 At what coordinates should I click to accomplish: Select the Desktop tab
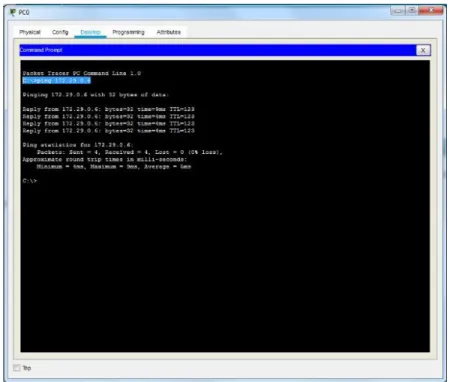(90, 32)
